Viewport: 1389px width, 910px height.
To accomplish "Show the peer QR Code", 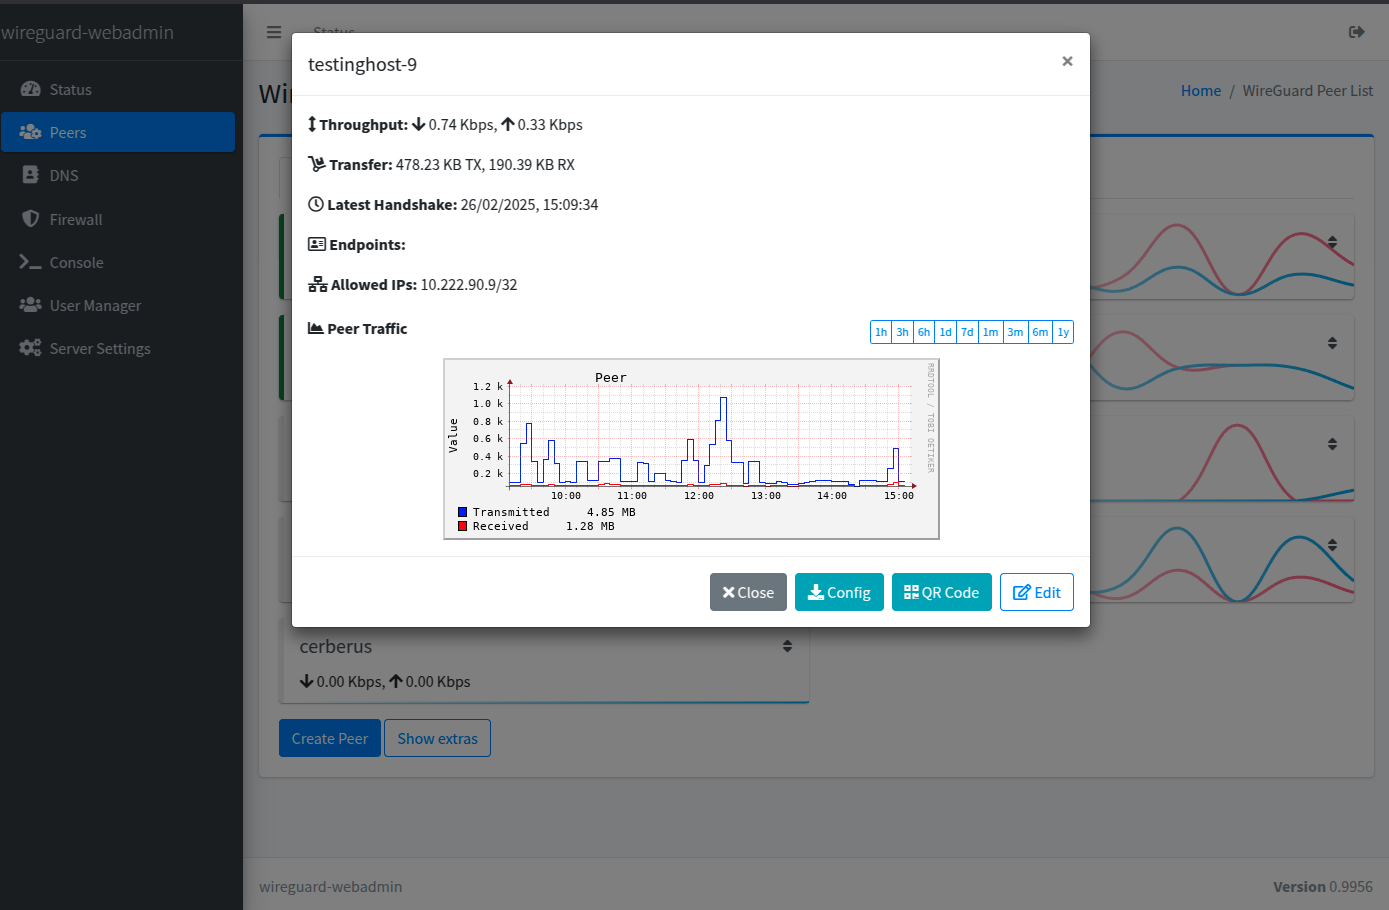I will (x=941, y=592).
